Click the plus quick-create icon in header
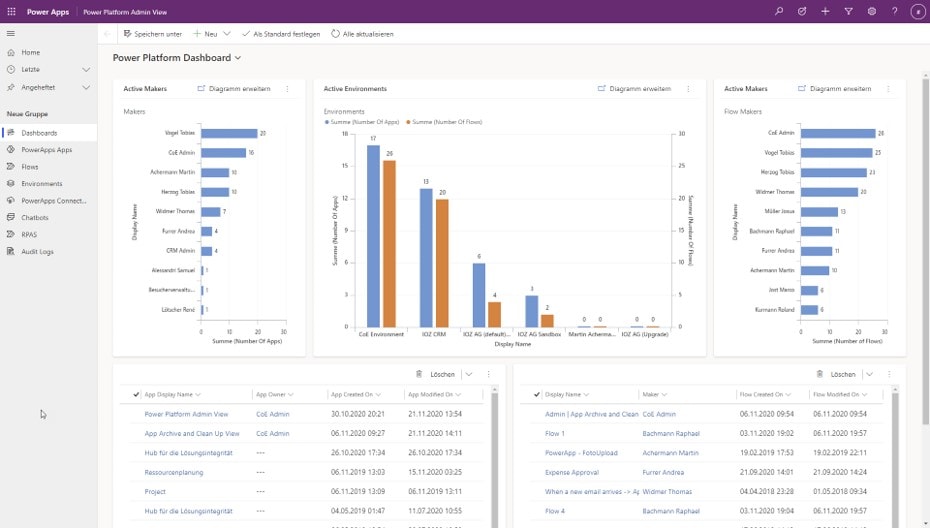This screenshot has width=930, height=528. pos(825,11)
